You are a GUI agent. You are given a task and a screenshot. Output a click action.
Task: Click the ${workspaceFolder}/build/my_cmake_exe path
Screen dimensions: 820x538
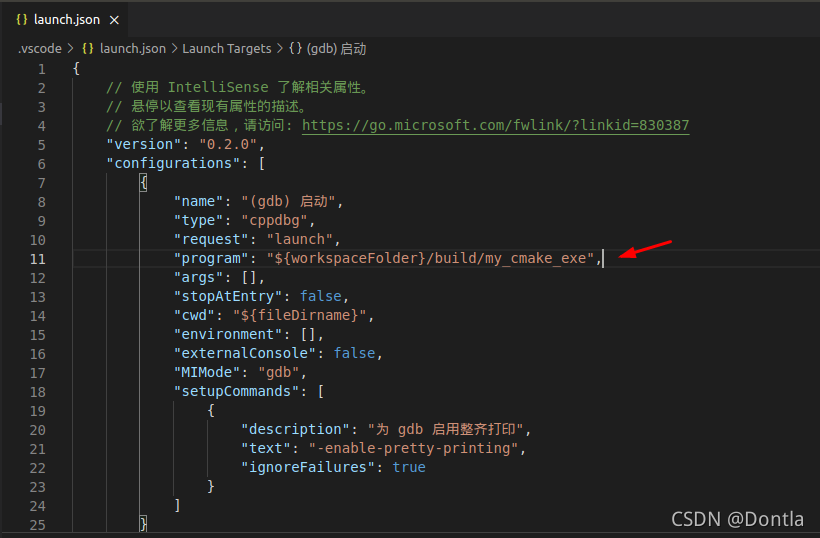click(x=430, y=258)
